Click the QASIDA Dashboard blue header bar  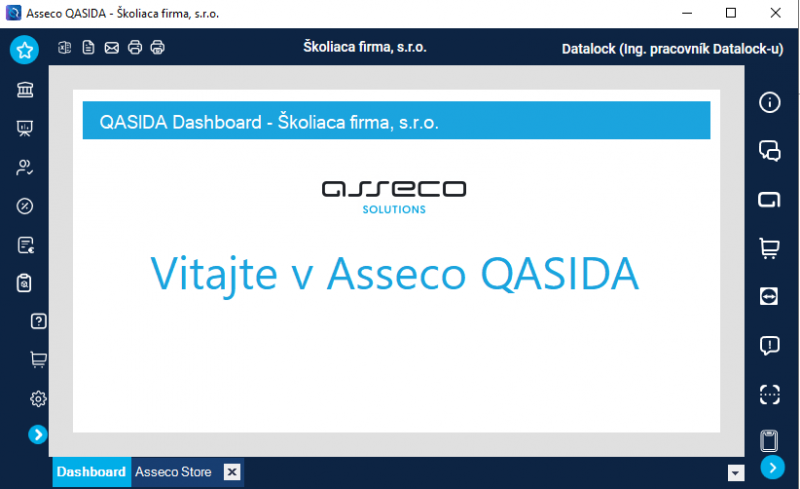[x=396, y=120]
